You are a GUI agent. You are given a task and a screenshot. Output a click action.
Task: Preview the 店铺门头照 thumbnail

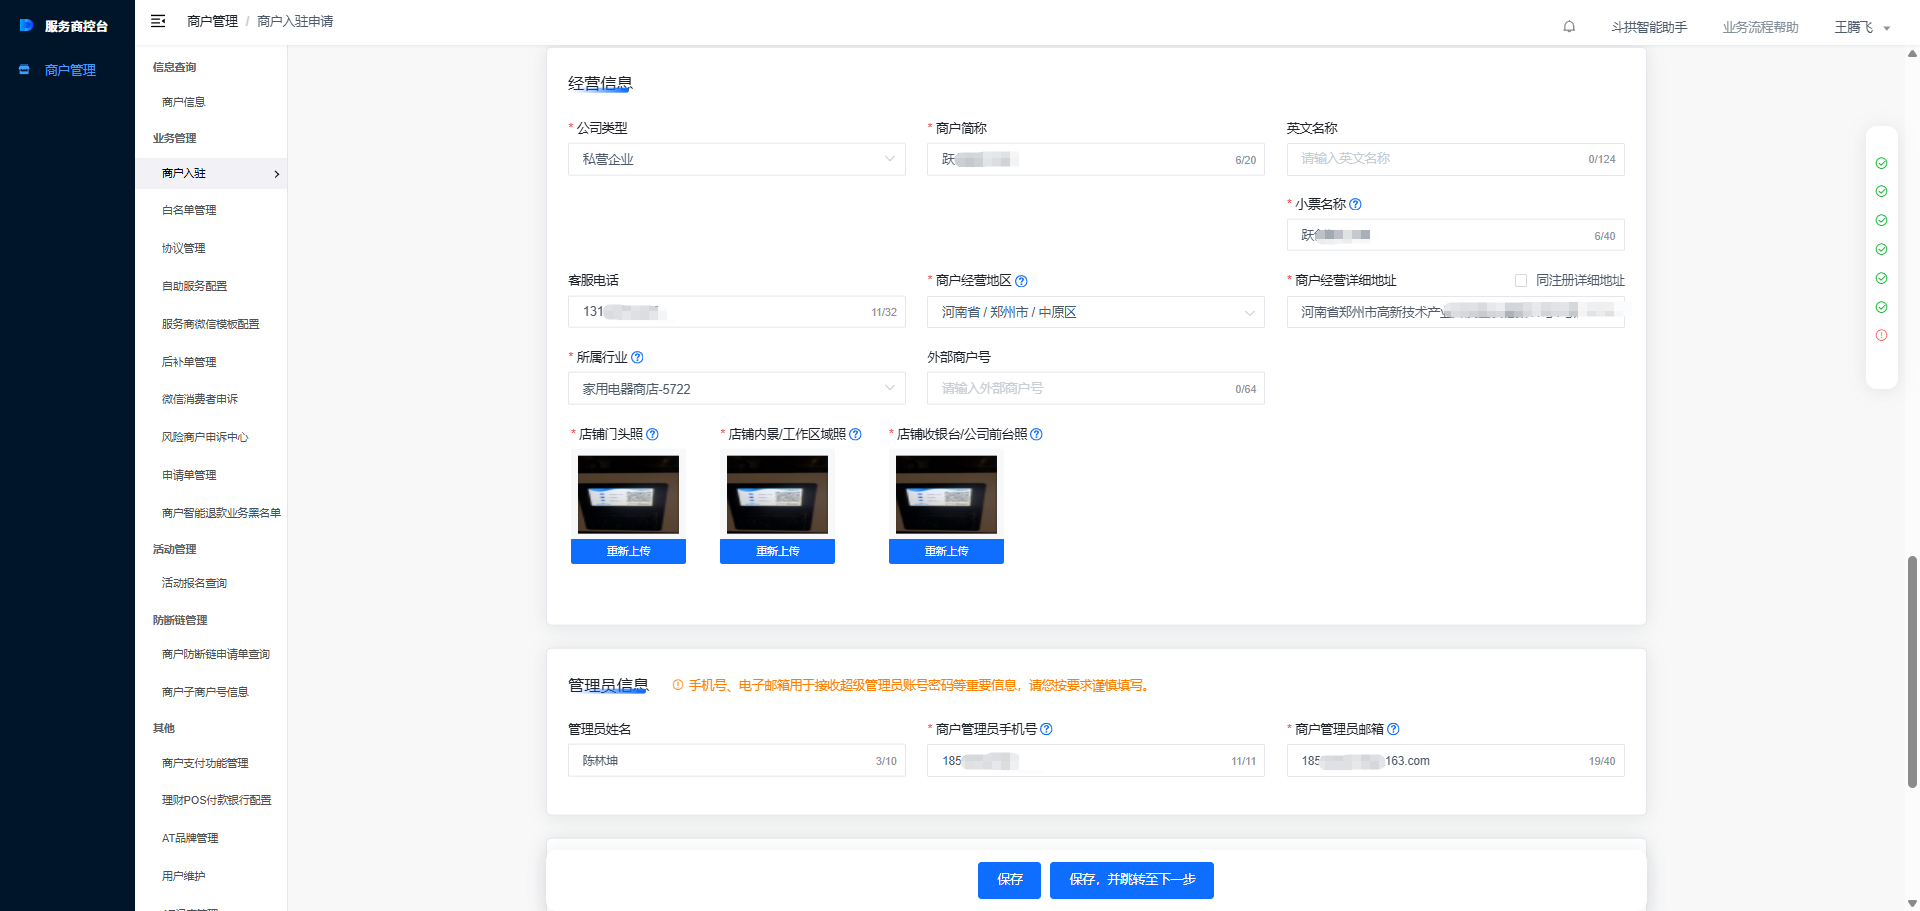pyautogui.click(x=628, y=494)
